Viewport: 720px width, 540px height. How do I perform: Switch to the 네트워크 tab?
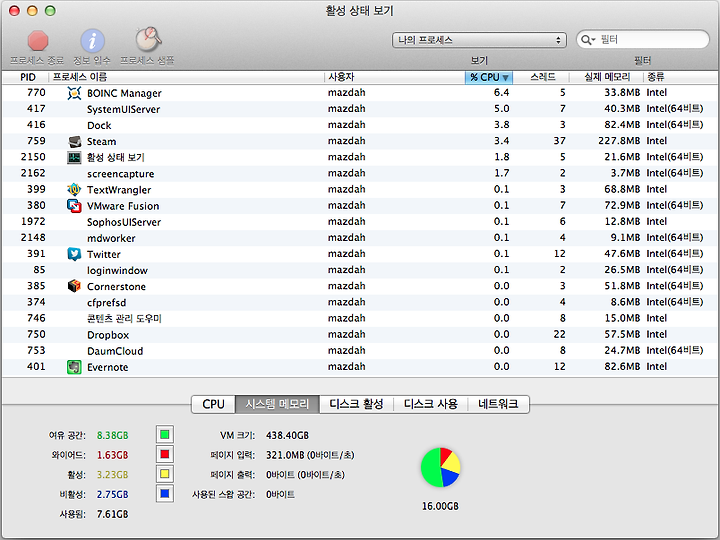click(x=498, y=404)
